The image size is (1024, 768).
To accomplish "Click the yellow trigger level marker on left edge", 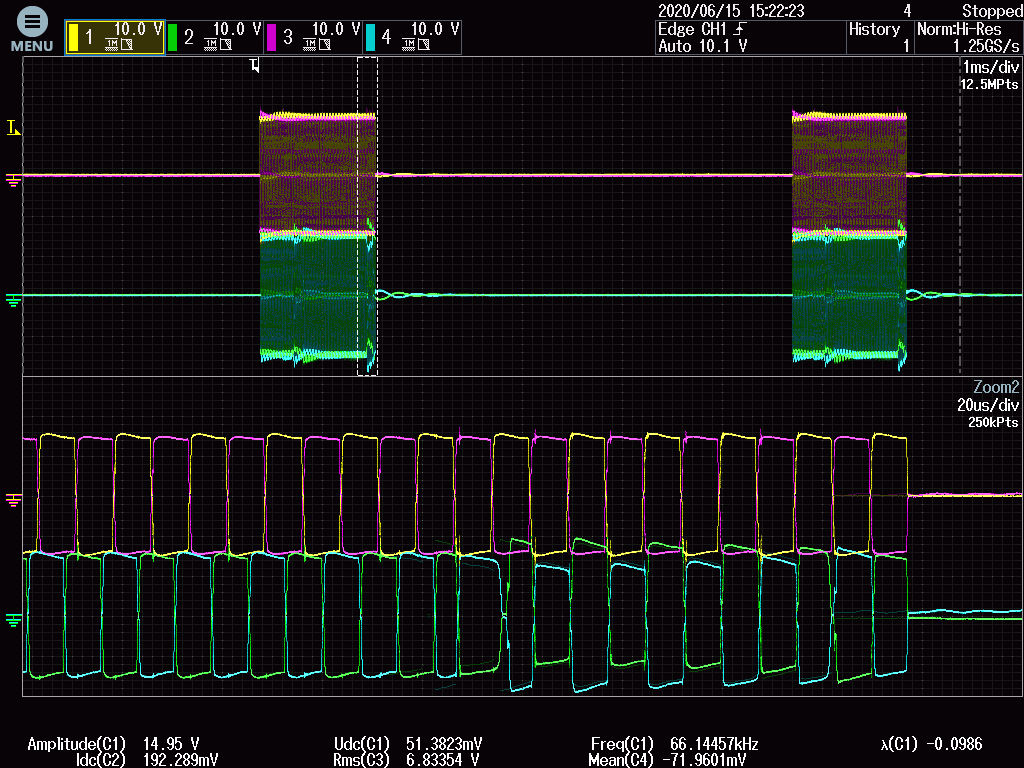I will [x=12, y=128].
